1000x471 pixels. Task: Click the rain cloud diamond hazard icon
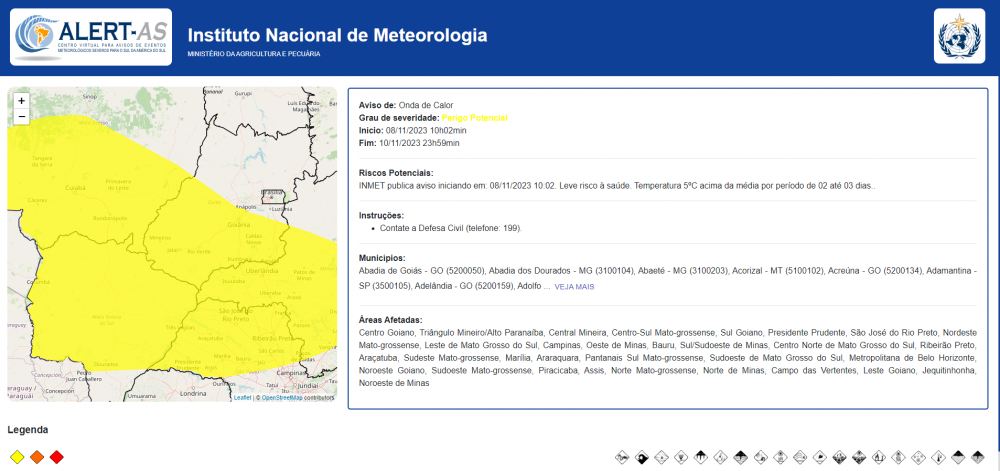coord(700,457)
